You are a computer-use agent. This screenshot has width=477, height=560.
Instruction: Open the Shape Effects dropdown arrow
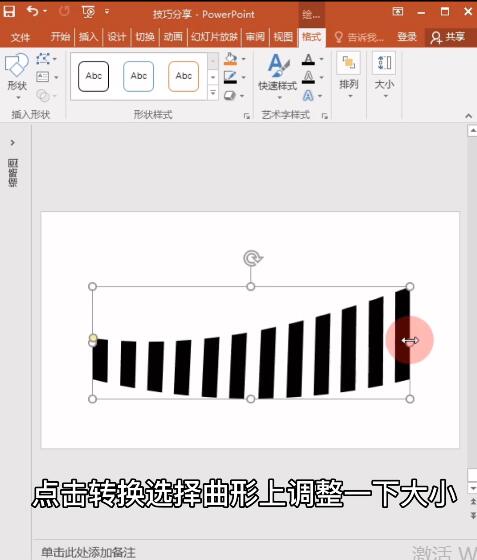[242, 96]
